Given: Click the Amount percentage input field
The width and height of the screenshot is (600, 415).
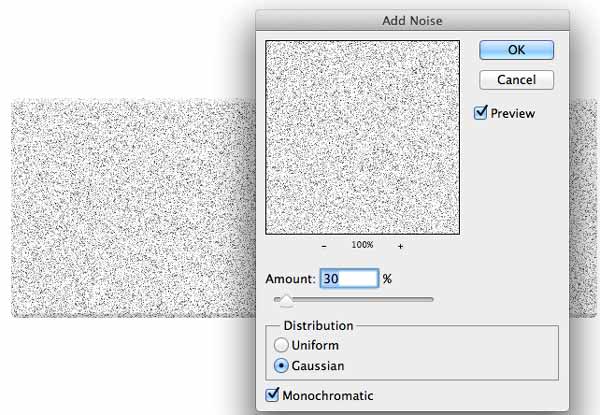Looking at the screenshot, I should tap(349, 278).
